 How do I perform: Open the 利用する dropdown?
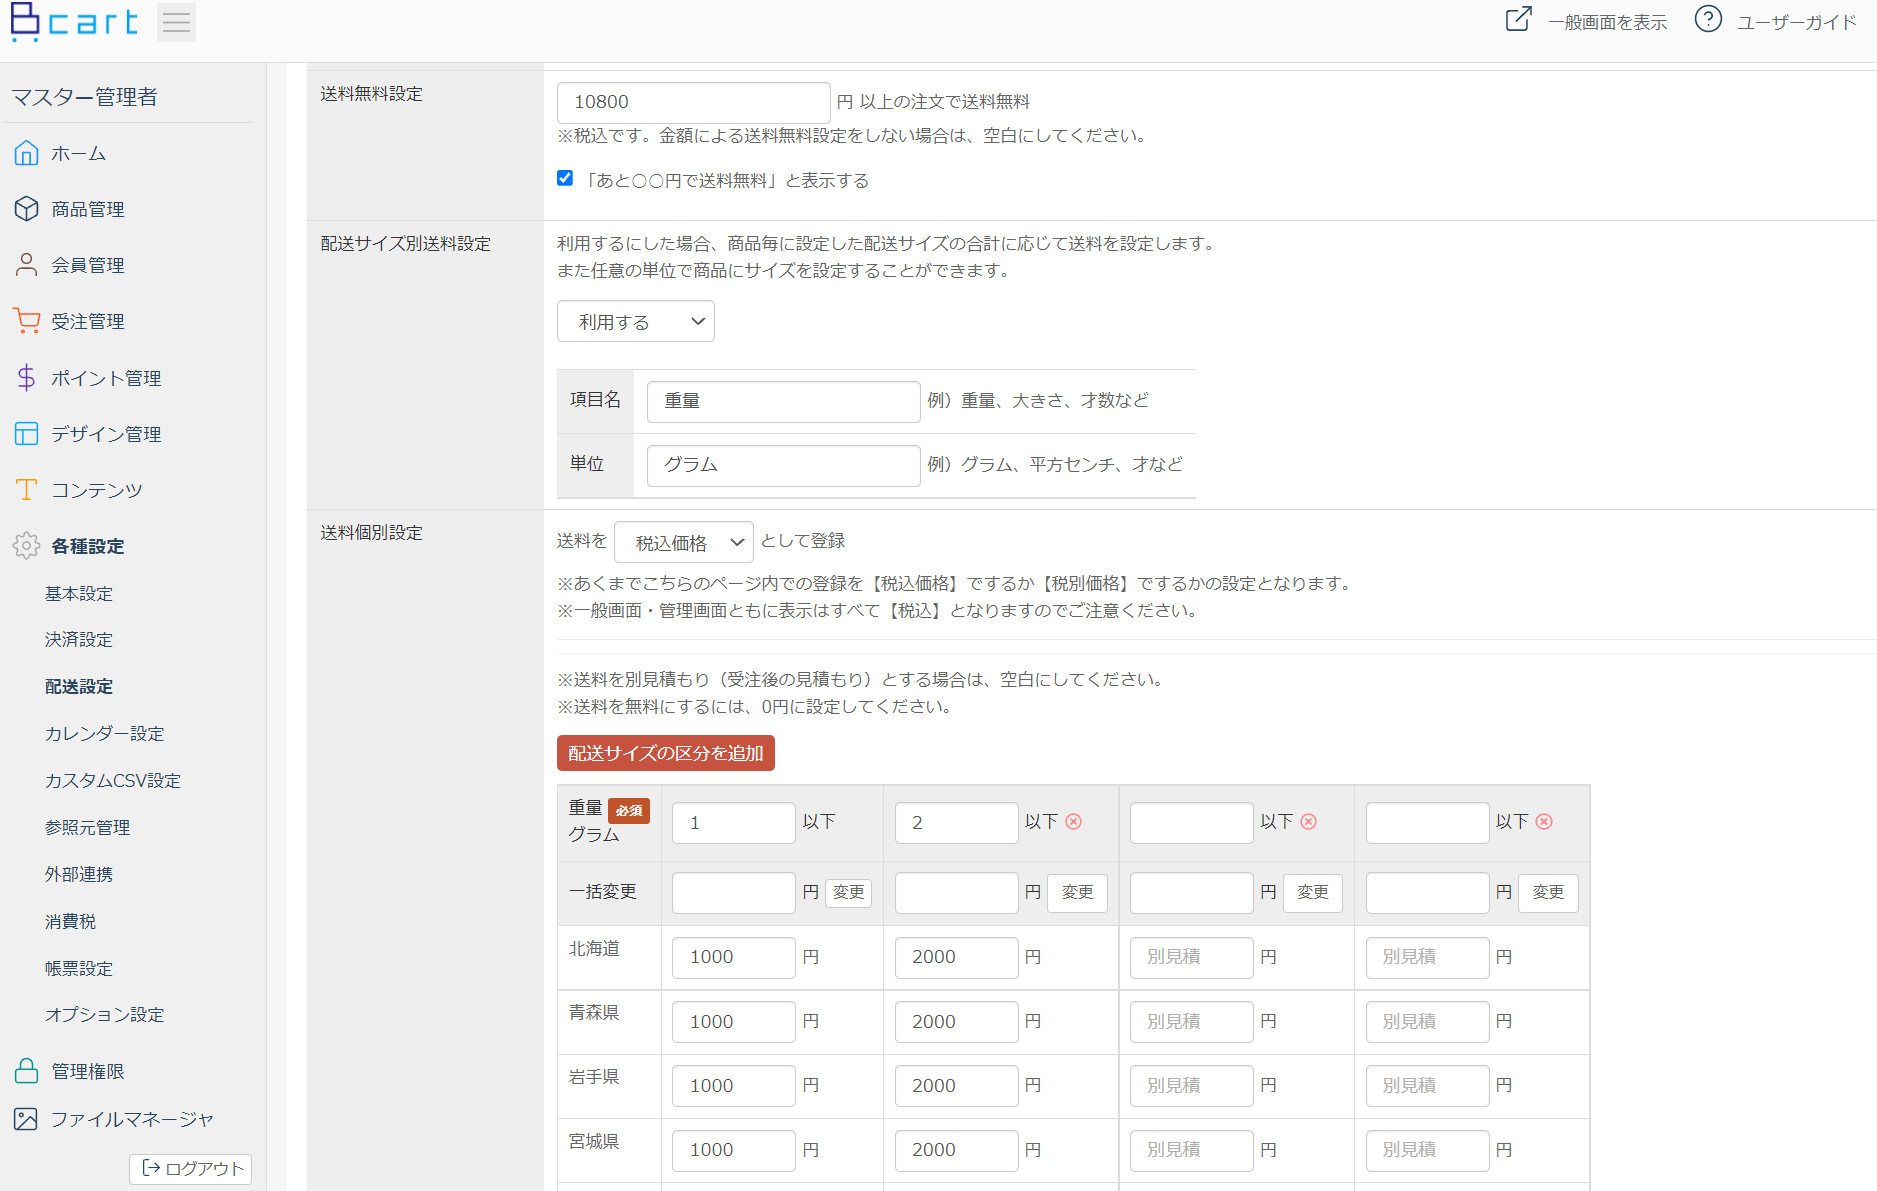[x=636, y=321]
